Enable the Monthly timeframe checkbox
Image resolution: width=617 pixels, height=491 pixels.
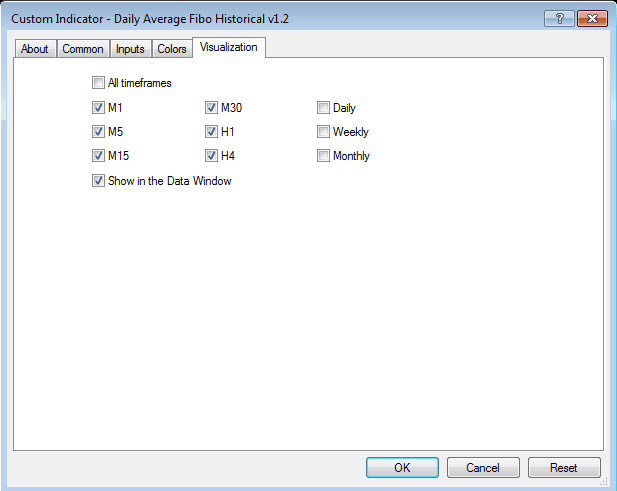click(x=323, y=156)
